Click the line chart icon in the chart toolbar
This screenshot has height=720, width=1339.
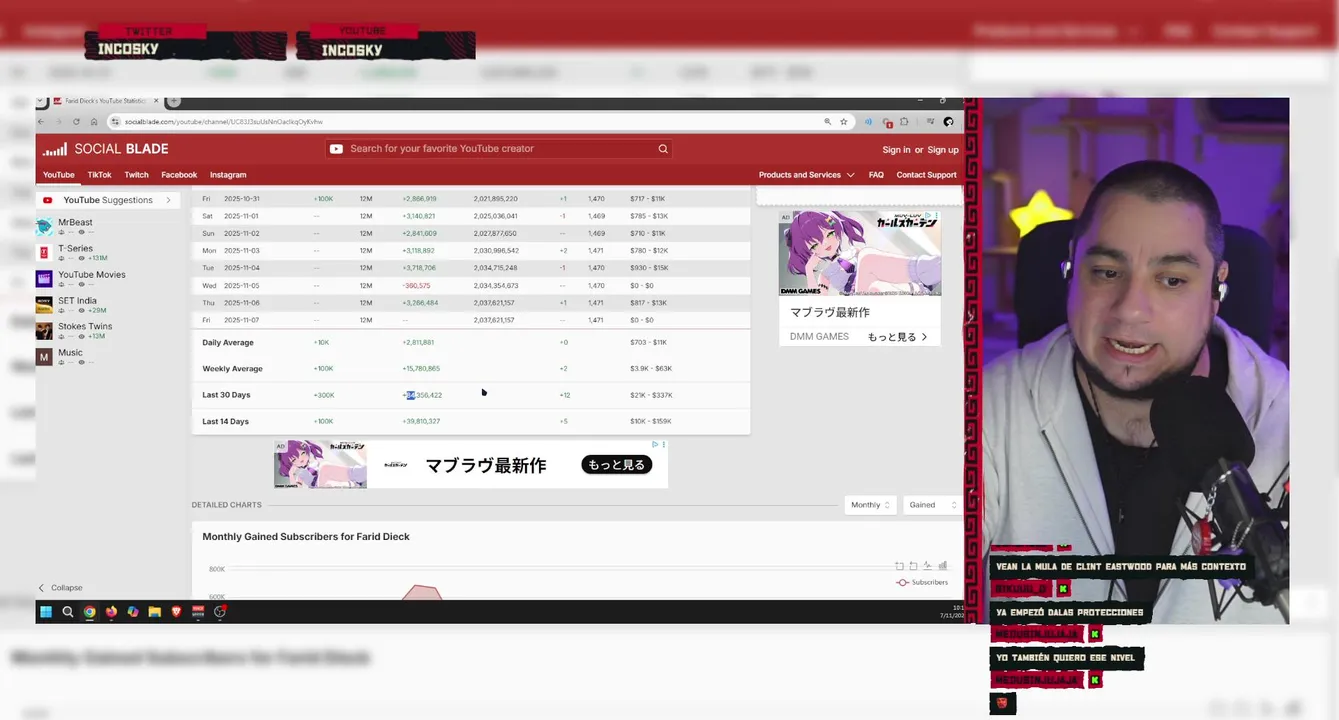click(927, 566)
